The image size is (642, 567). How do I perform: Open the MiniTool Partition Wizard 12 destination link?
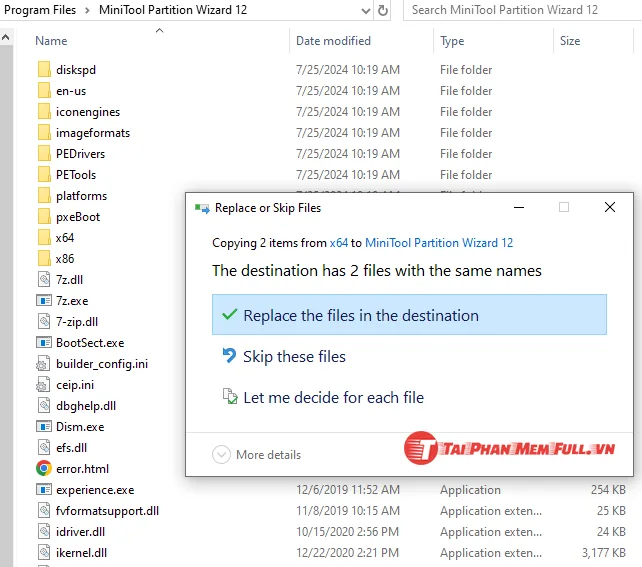coord(439,243)
